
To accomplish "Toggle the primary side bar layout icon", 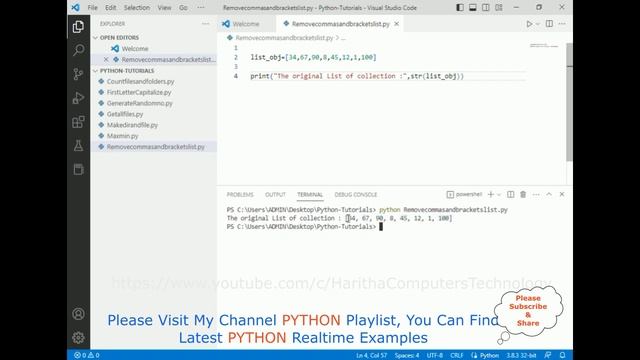I will point(460,7).
